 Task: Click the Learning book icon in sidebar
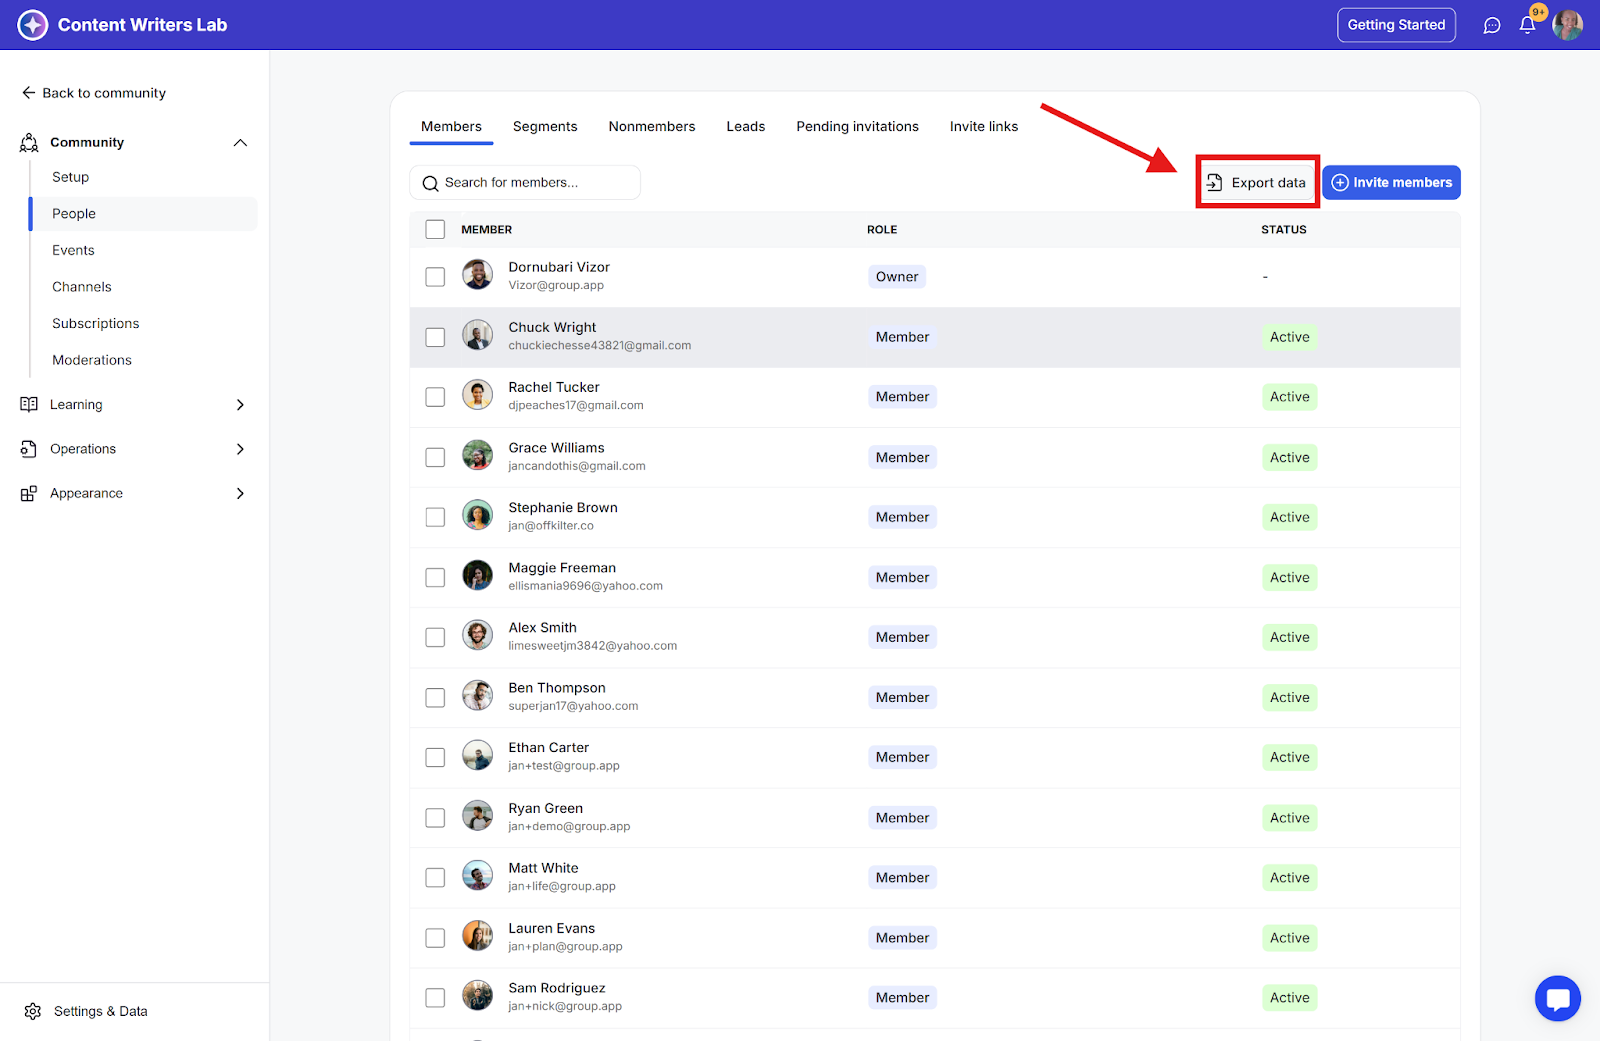29,404
